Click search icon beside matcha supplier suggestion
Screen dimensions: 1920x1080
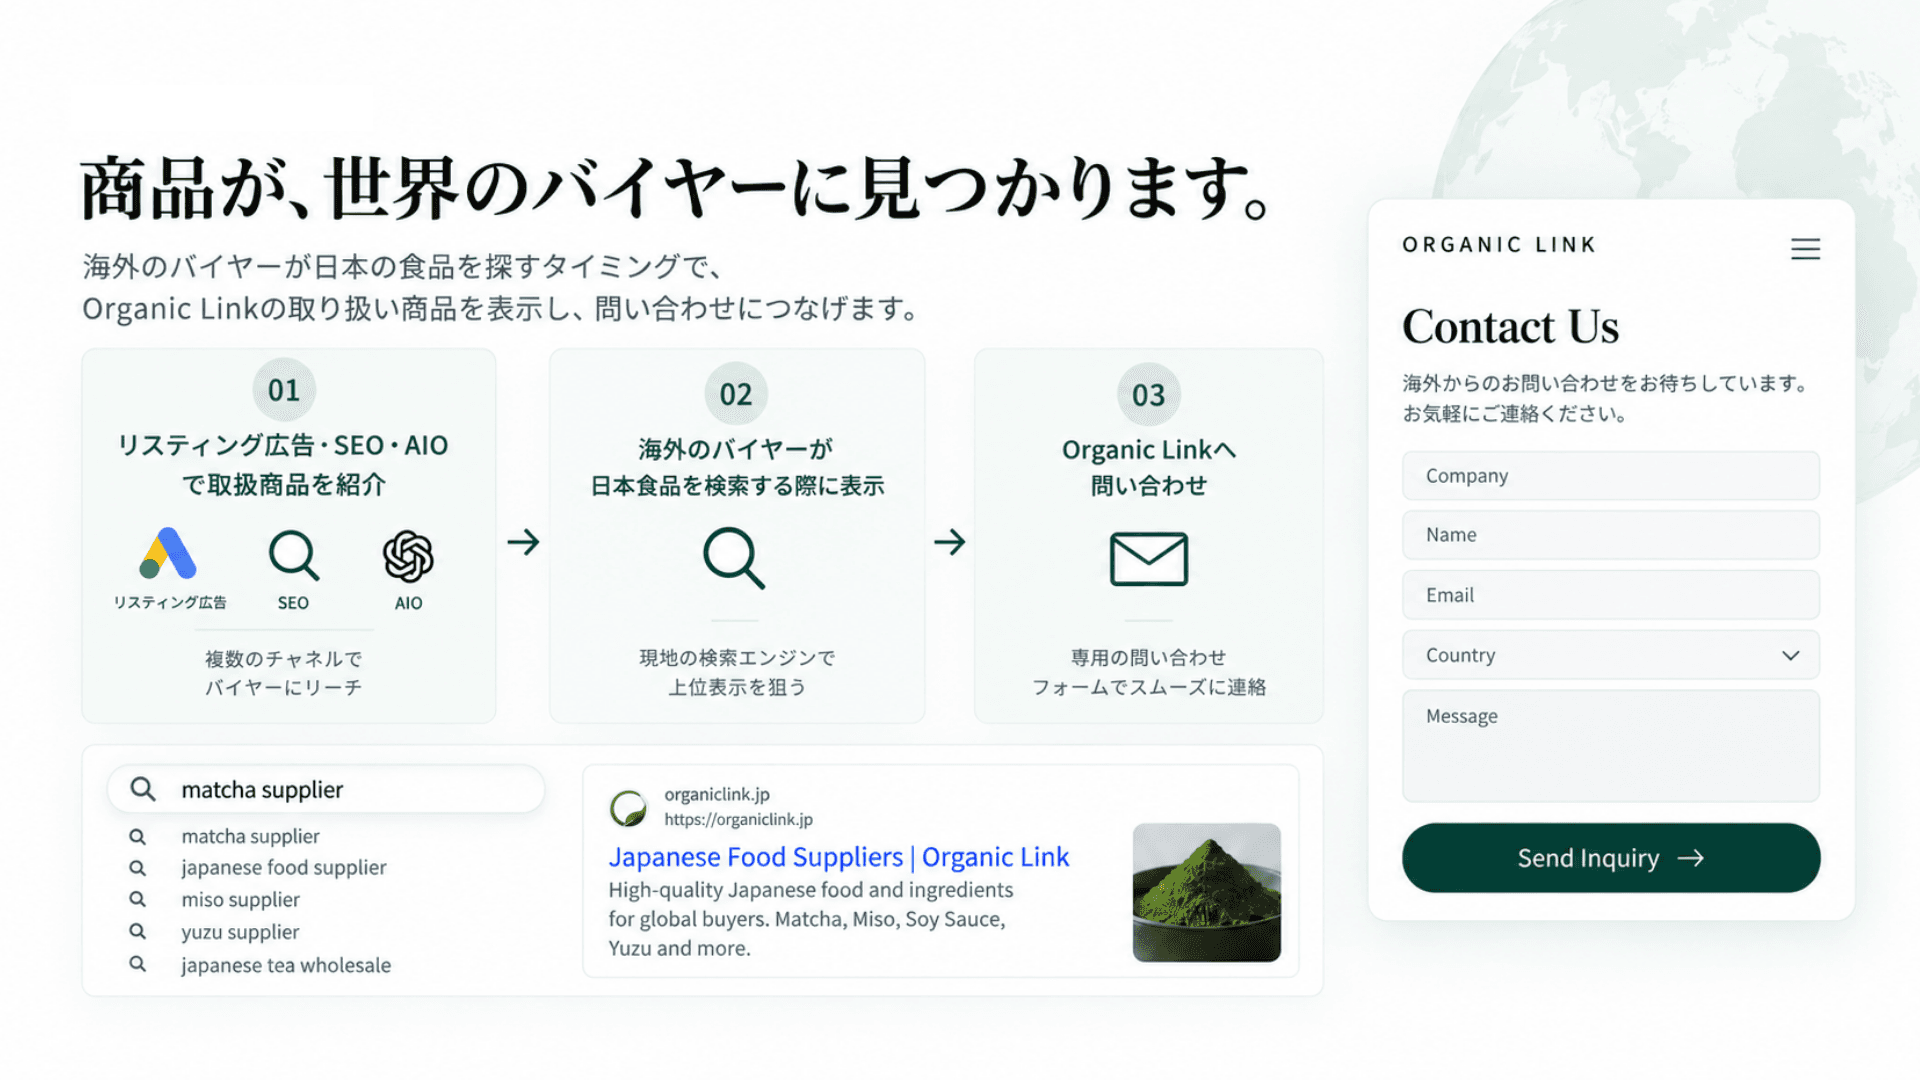pyautogui.click(x=137, y=836)
